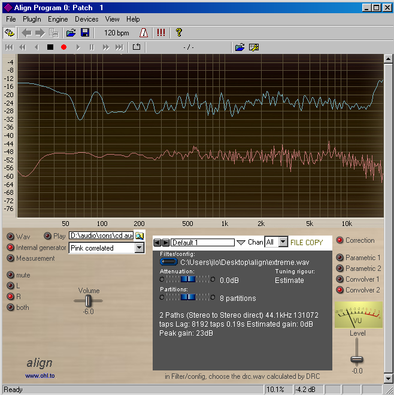Click the blue filter config browse button

[x=169, y=262]
